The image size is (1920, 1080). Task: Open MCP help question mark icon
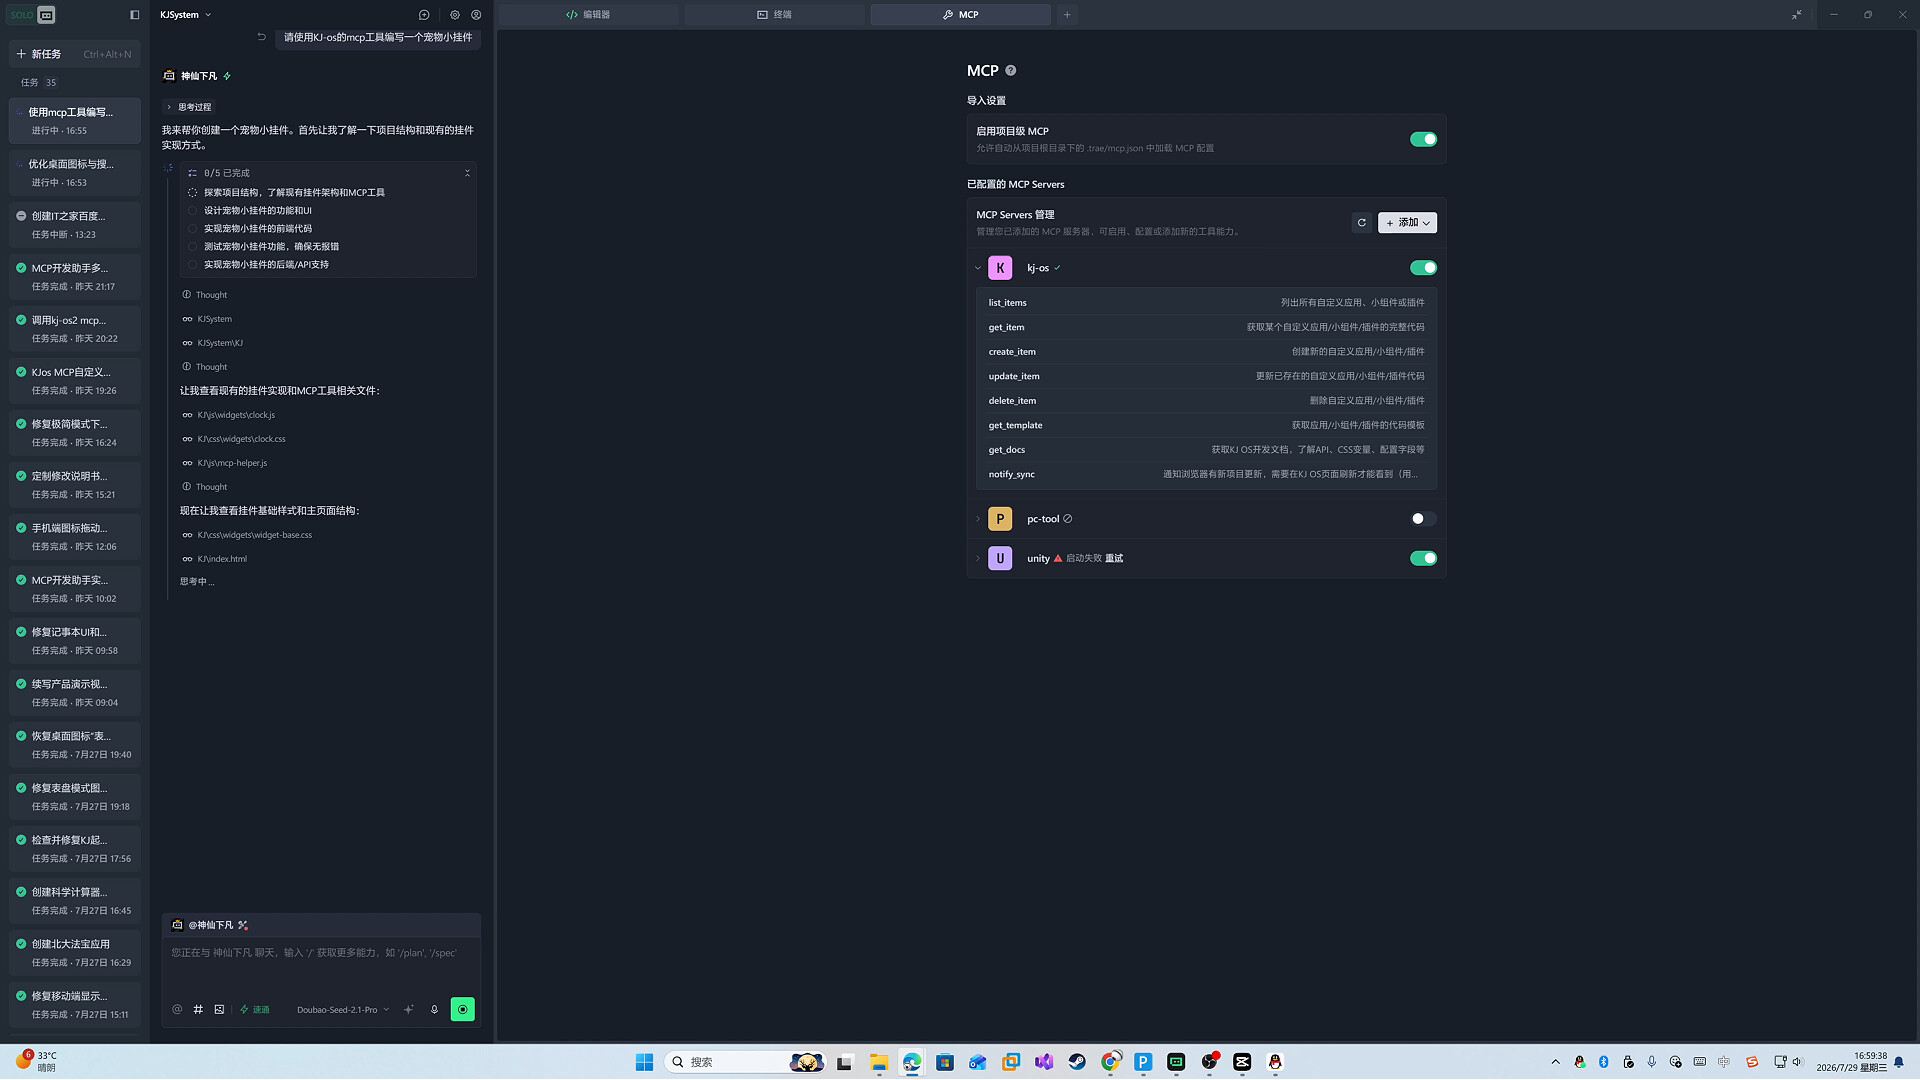click(x=1011, y=71)
